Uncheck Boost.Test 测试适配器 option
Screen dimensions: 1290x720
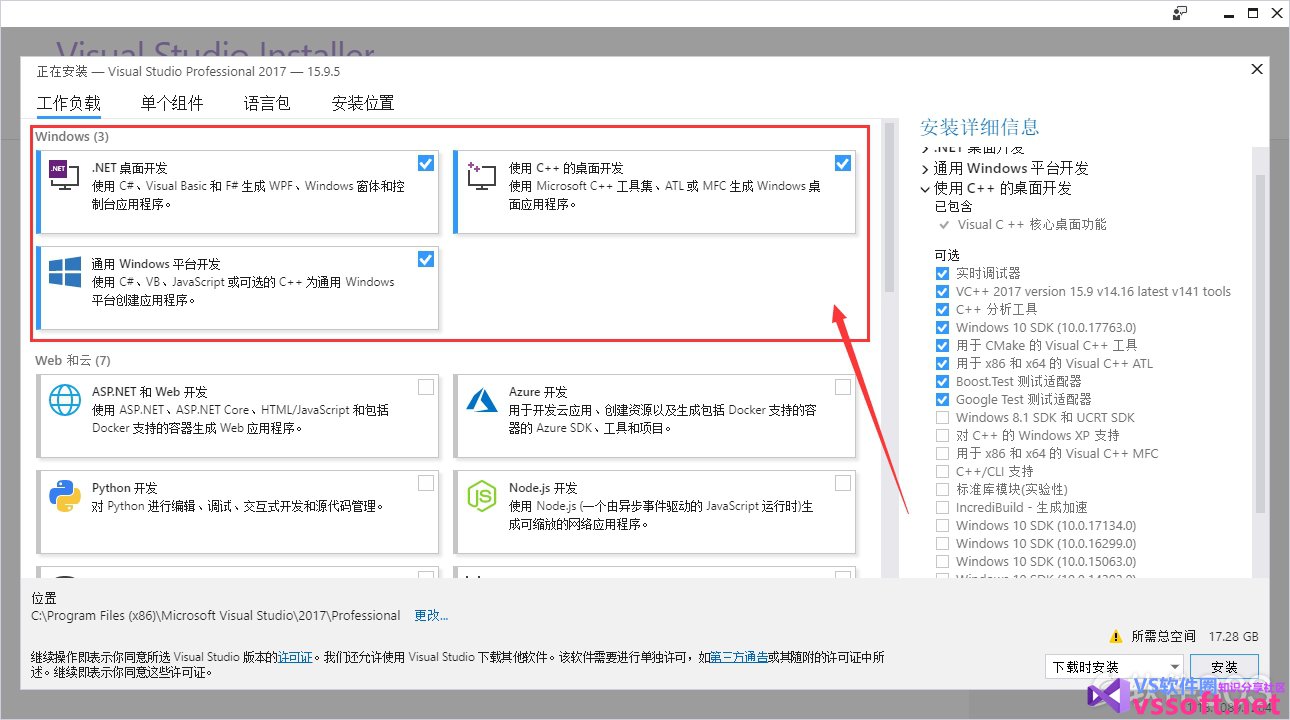(x=942, y=381)
